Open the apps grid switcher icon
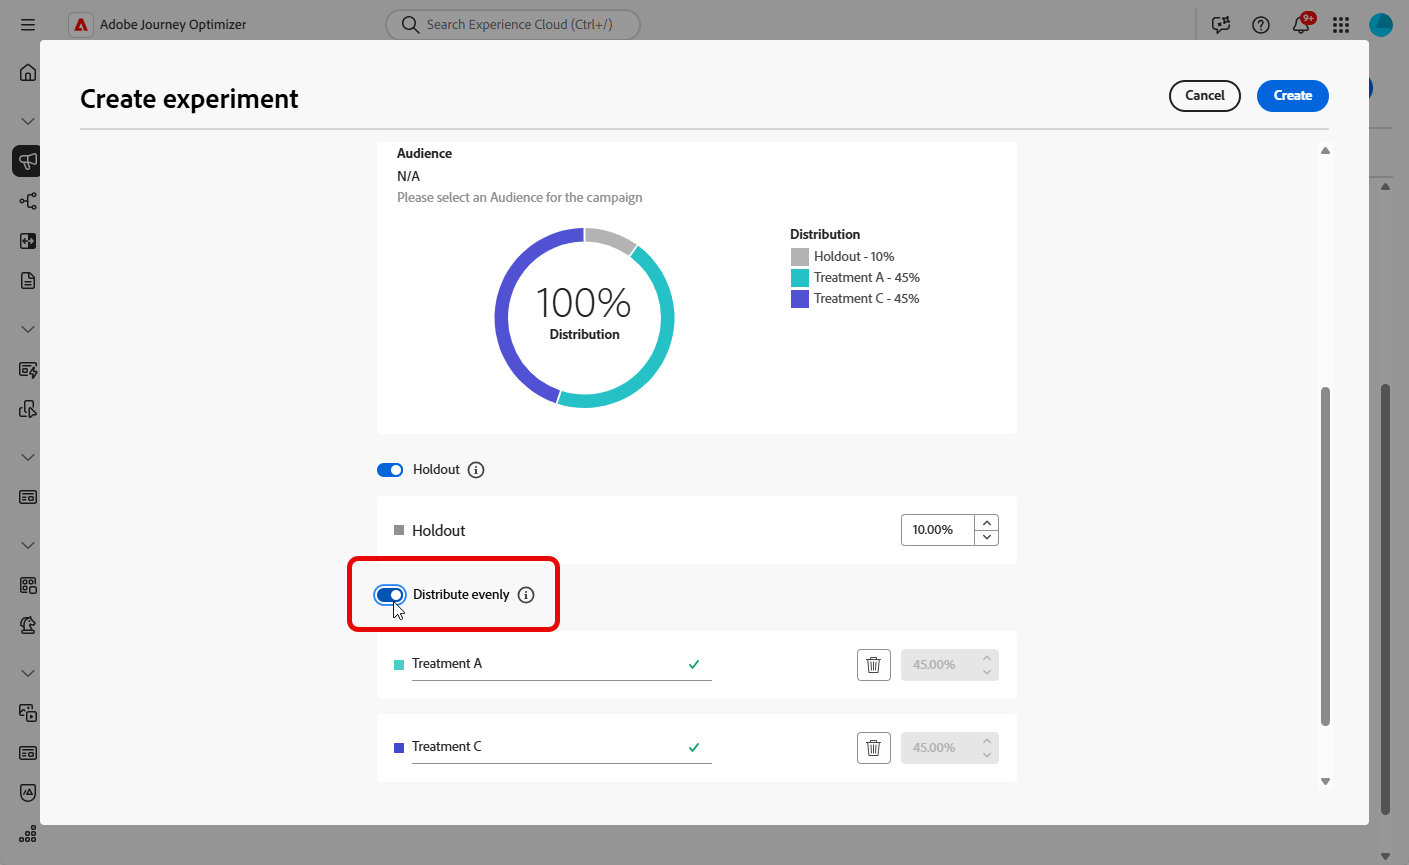The width and height of the screenshot is (1409, 865). (x=1341, y=25)
